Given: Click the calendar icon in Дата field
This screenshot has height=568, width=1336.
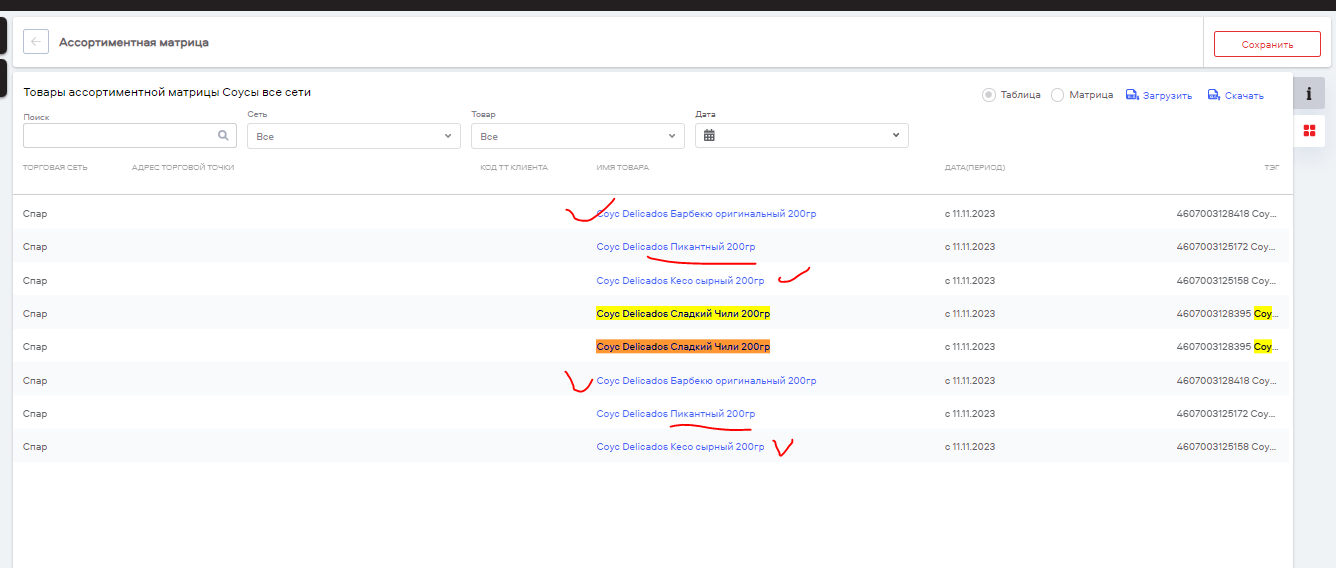Looking at the screenshot, I should pyautogui.click(x=709, y=135).
